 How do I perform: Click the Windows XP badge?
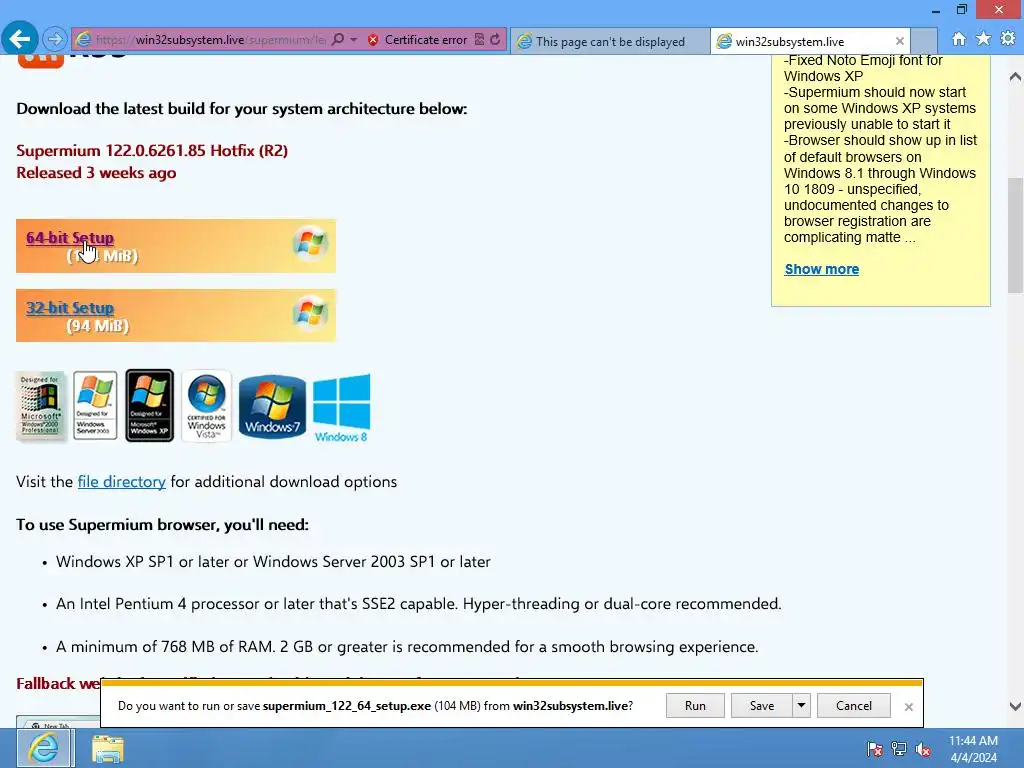click(x=150, y=406)
